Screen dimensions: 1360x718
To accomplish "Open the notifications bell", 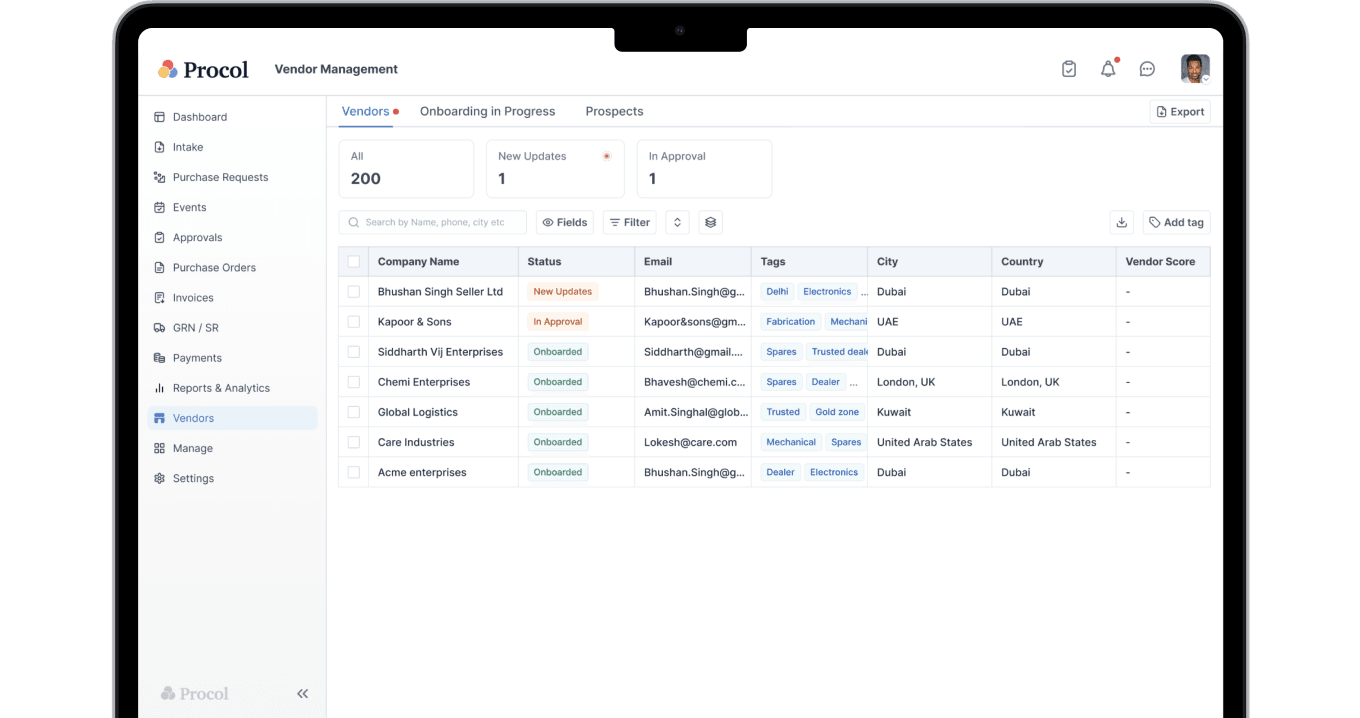I will (x=1107, y=68).
